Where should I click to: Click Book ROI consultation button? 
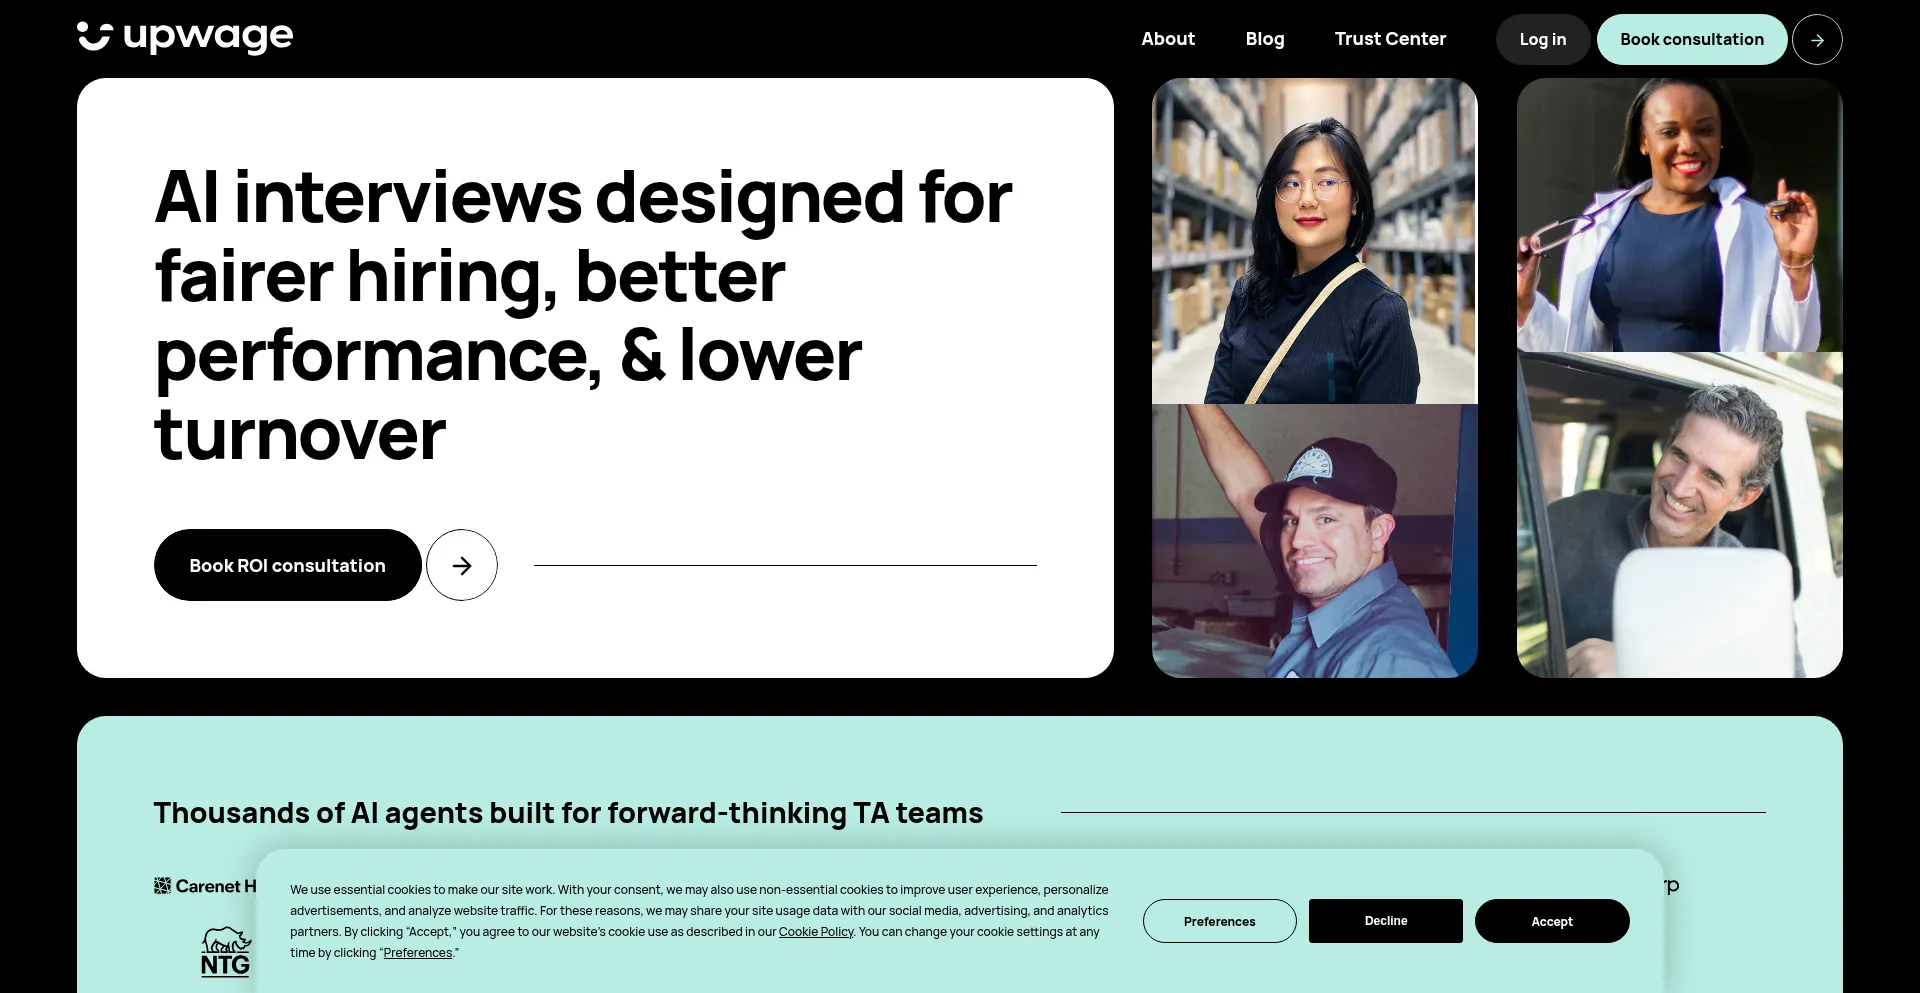[288, 565]
